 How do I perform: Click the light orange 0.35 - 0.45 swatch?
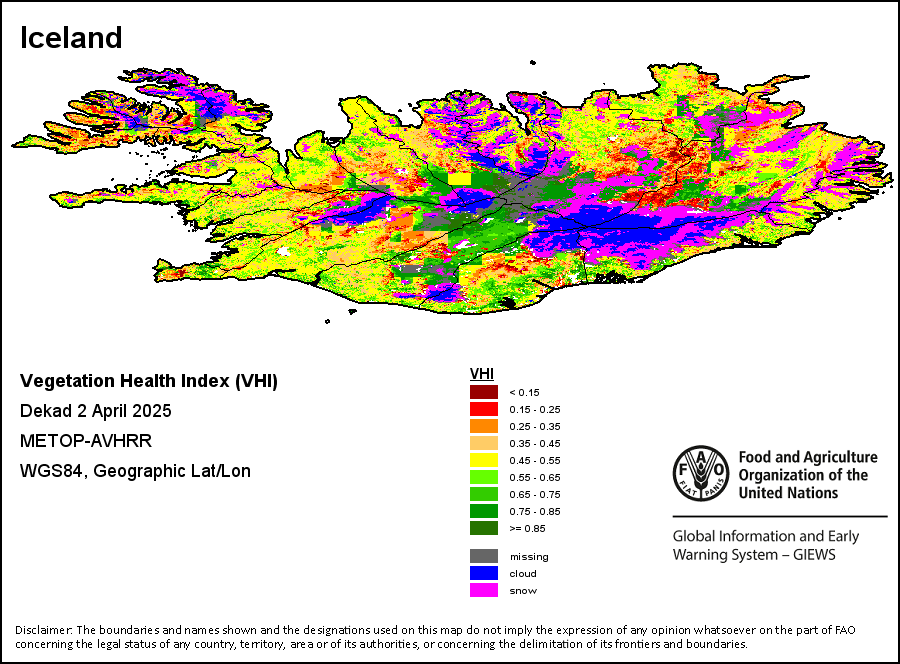(x=484, y=443)
